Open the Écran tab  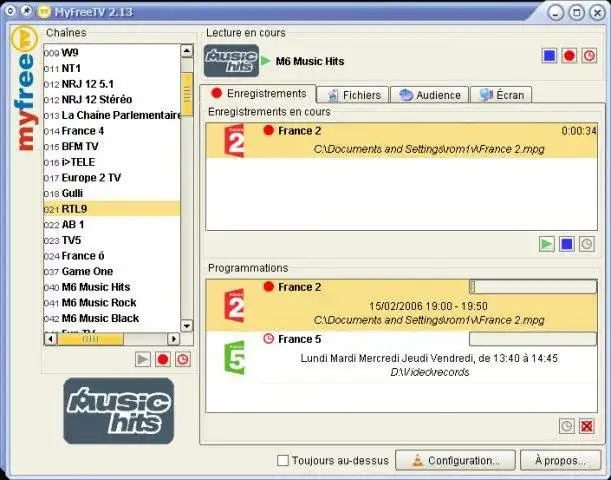(x=501, y=95)
